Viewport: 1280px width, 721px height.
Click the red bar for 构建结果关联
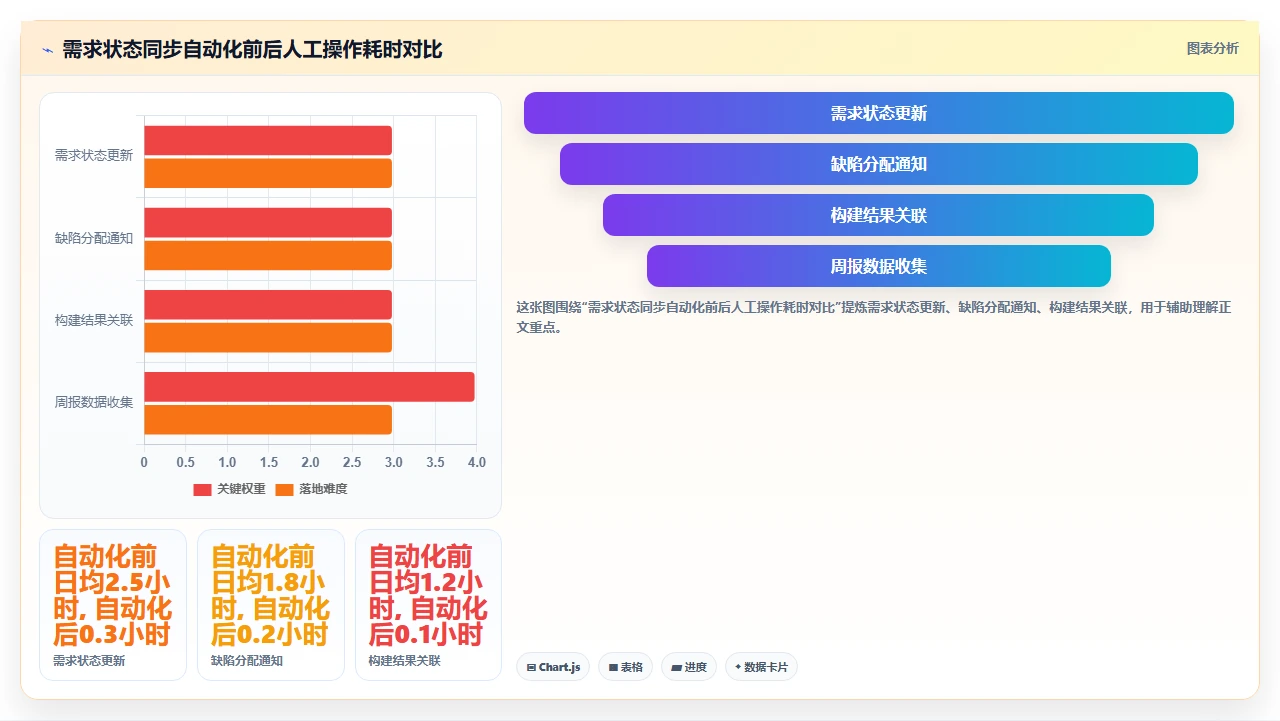tap(268, 305)
